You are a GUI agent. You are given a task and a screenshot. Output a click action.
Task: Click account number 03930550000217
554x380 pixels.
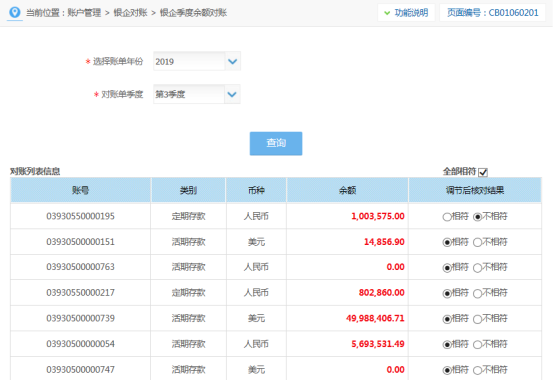click(81, 293)
